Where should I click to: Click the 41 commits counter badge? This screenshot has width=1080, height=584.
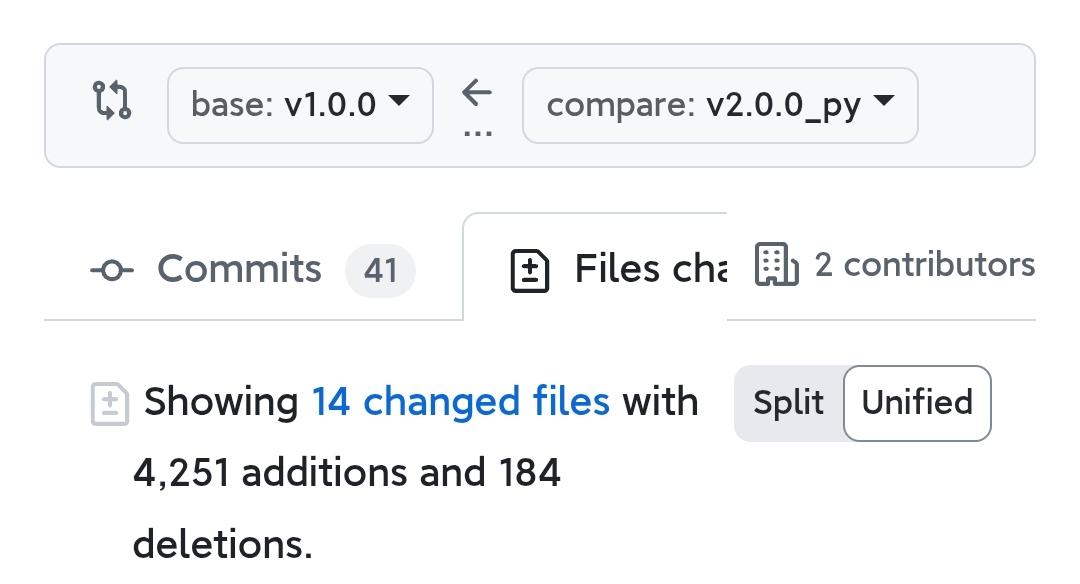380,271
